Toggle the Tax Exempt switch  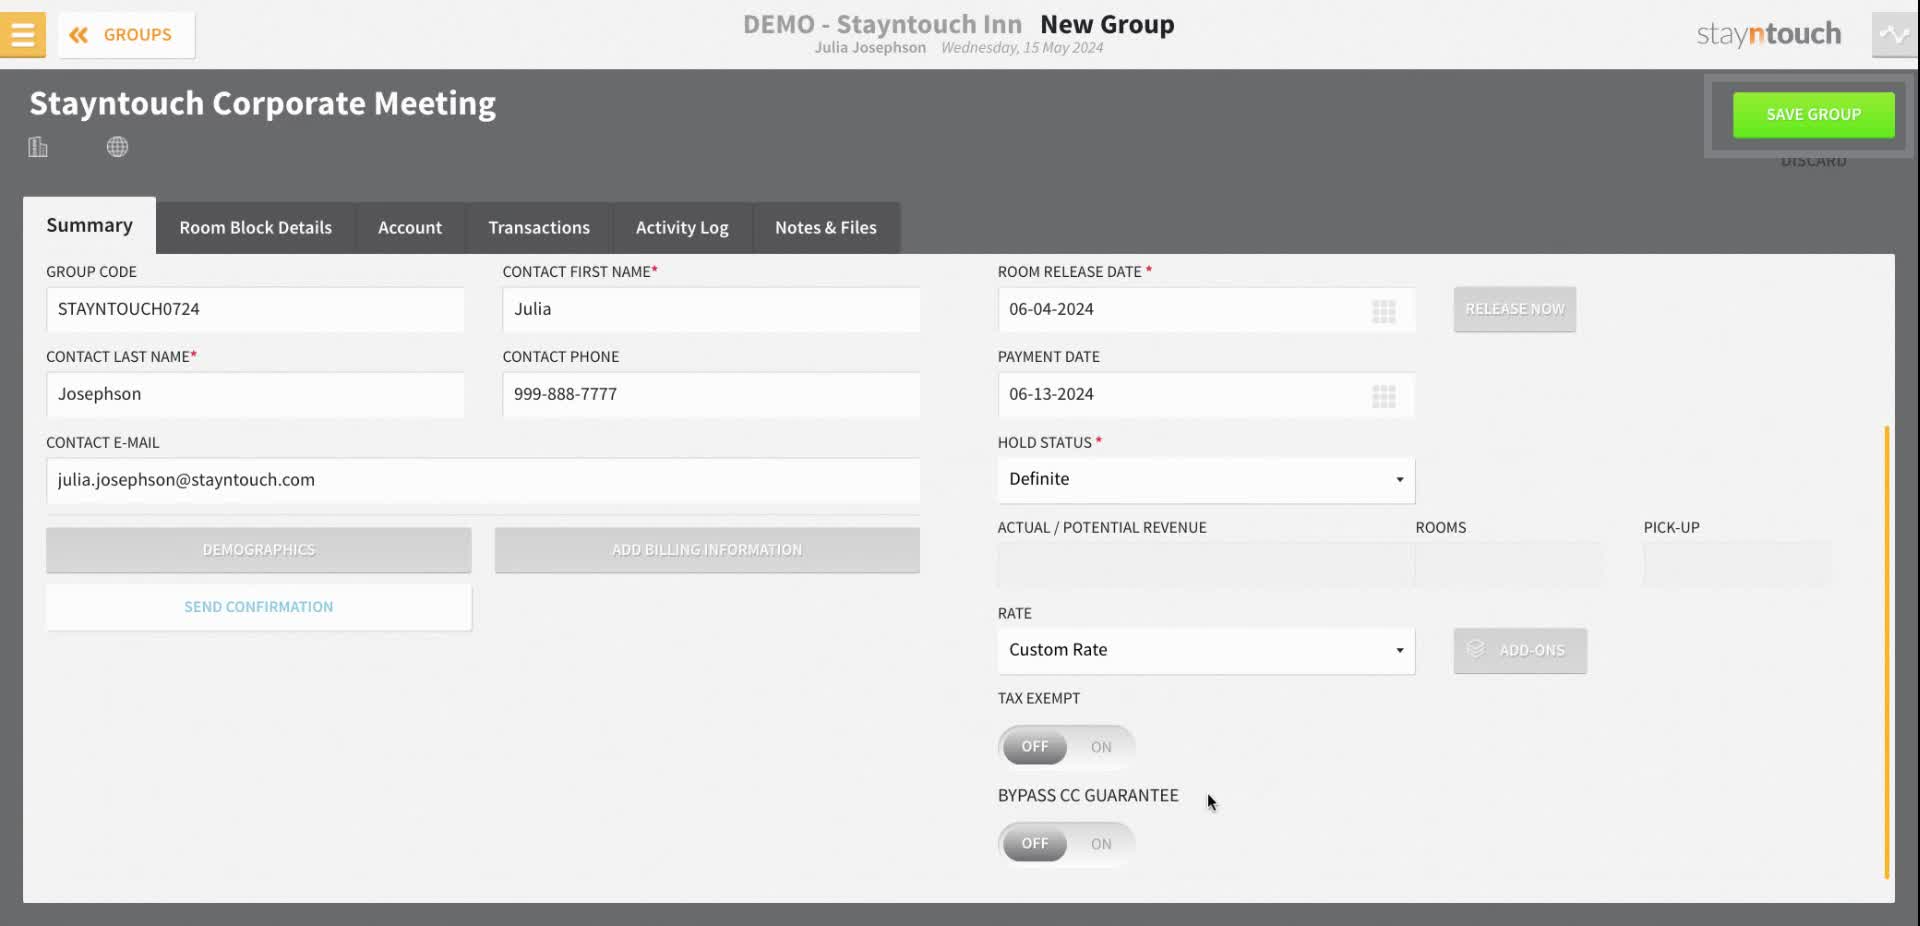1066,747
